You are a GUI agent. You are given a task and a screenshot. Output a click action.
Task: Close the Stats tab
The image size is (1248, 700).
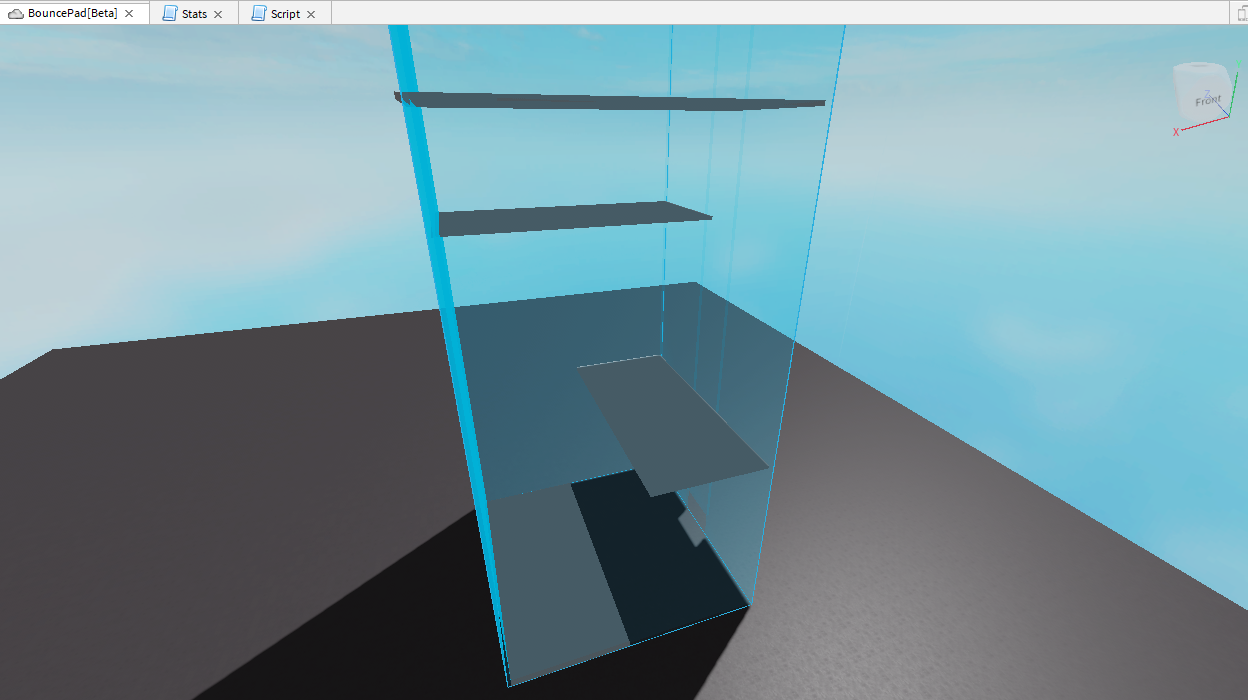(218, 13)
